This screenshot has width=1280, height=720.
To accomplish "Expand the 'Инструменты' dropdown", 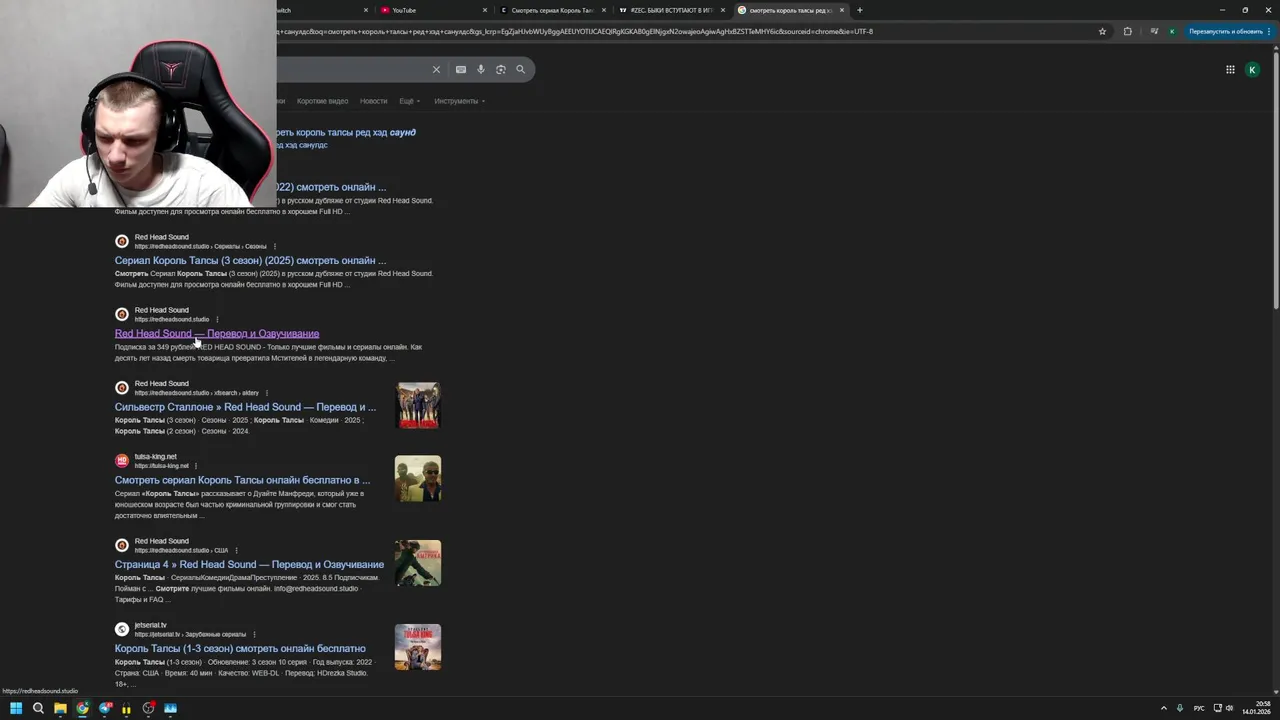I will [x=460, y=101].
